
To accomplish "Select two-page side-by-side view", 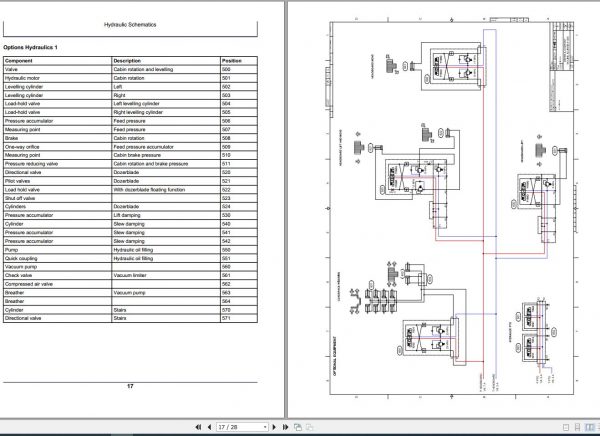I will tap(590, 427).
